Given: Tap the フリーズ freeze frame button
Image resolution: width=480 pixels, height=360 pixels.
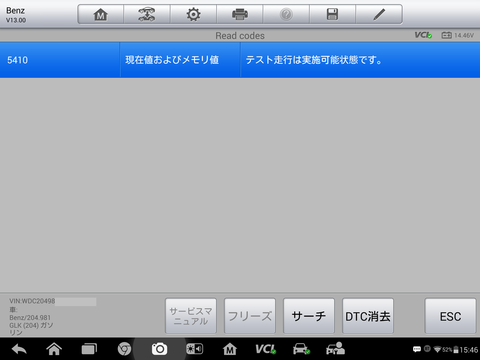Looking at the screenshot, I should pyautogui.click(x=250, y=316).
